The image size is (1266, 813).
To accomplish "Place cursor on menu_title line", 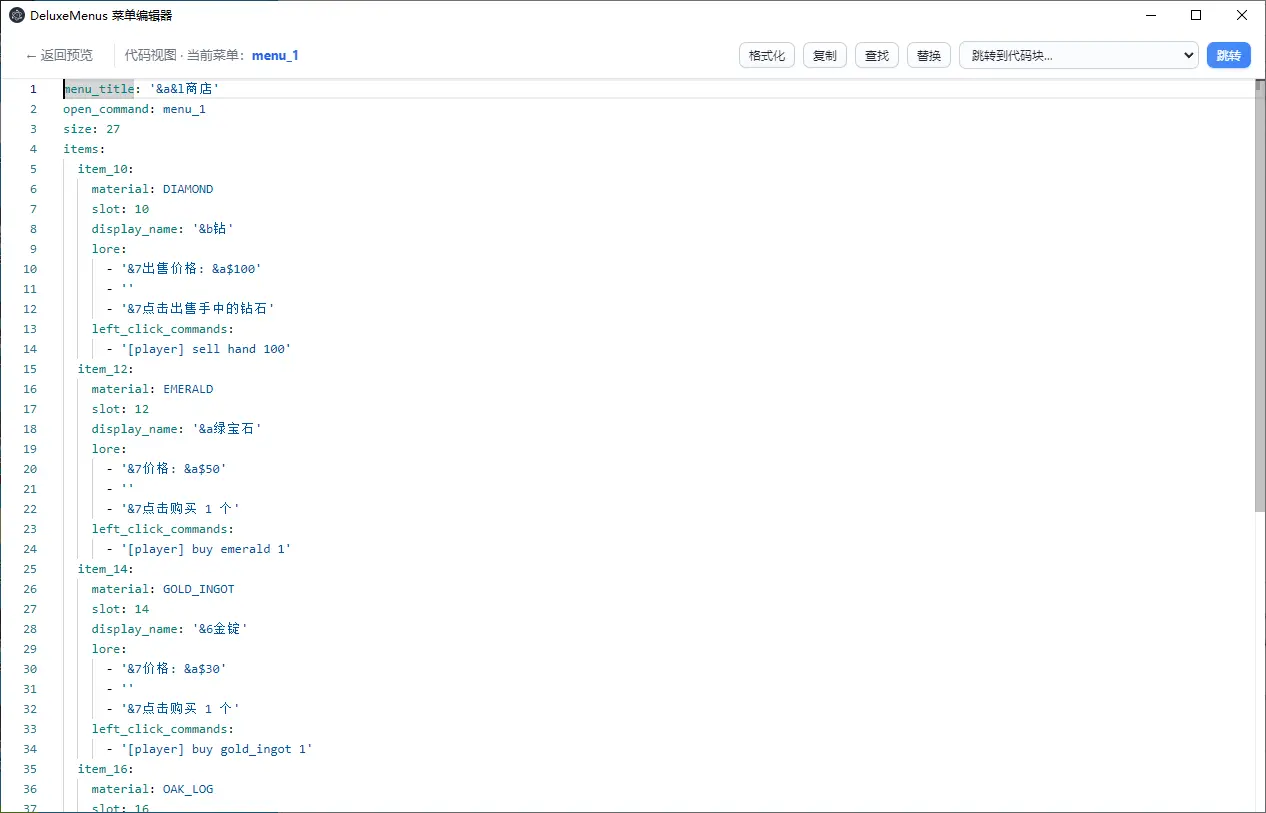I will [141, 89].
